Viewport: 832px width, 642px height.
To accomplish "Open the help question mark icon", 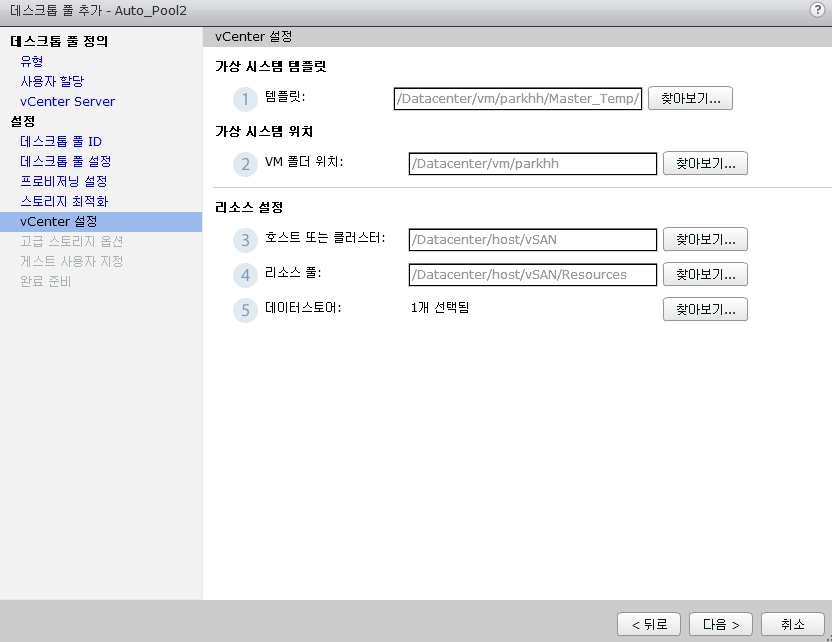I will 817,10.
